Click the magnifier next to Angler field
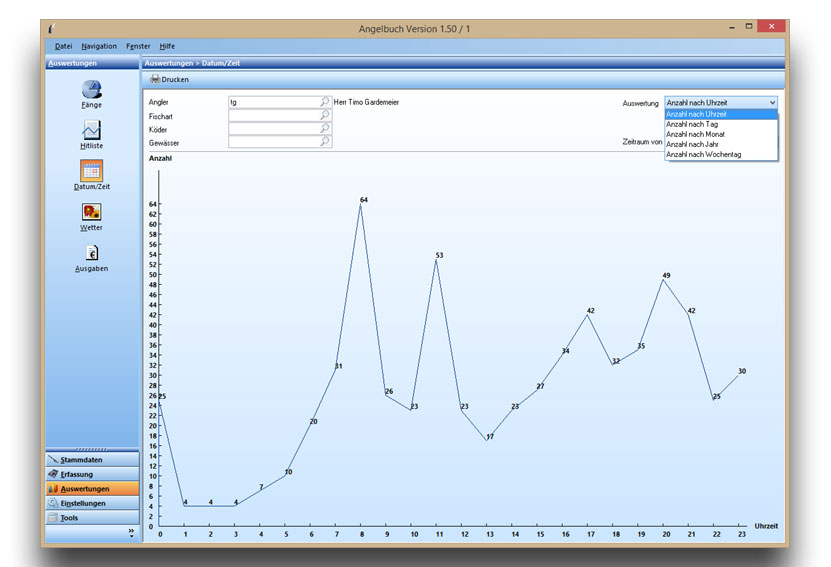The image size is (831, 567). pyautogui.click(x=324, y=102)
